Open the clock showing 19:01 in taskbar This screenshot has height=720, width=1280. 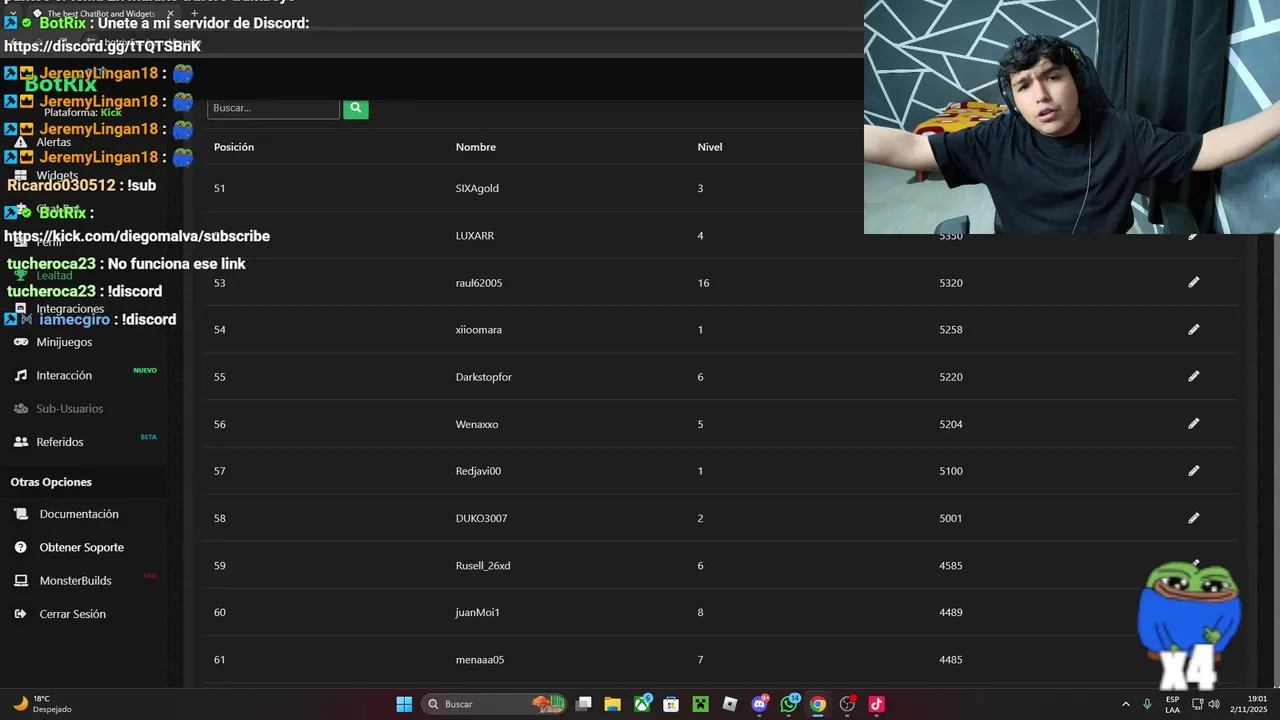pyautogui.click(x=1251, y=704)
